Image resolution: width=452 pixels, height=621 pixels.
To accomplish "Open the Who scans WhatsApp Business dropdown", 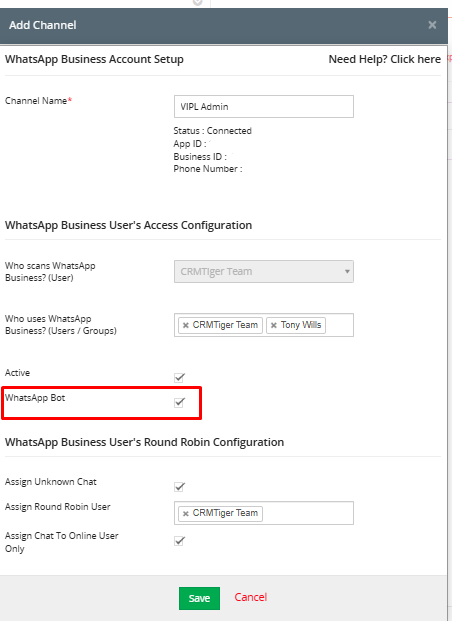I will tap(264, 271).
